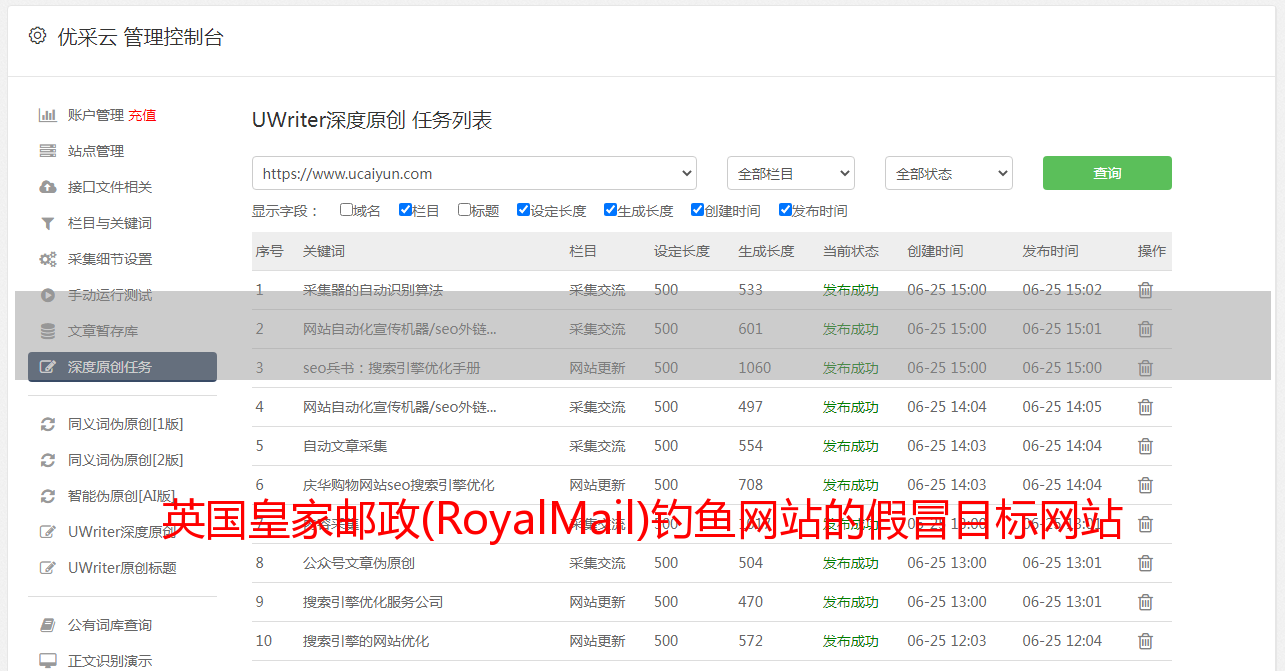Image resolution: width=1285 pixels, height=671 pixels.
Task: Delete row 10 搜索引擎的网站优化
Action: pos(1145,641)
